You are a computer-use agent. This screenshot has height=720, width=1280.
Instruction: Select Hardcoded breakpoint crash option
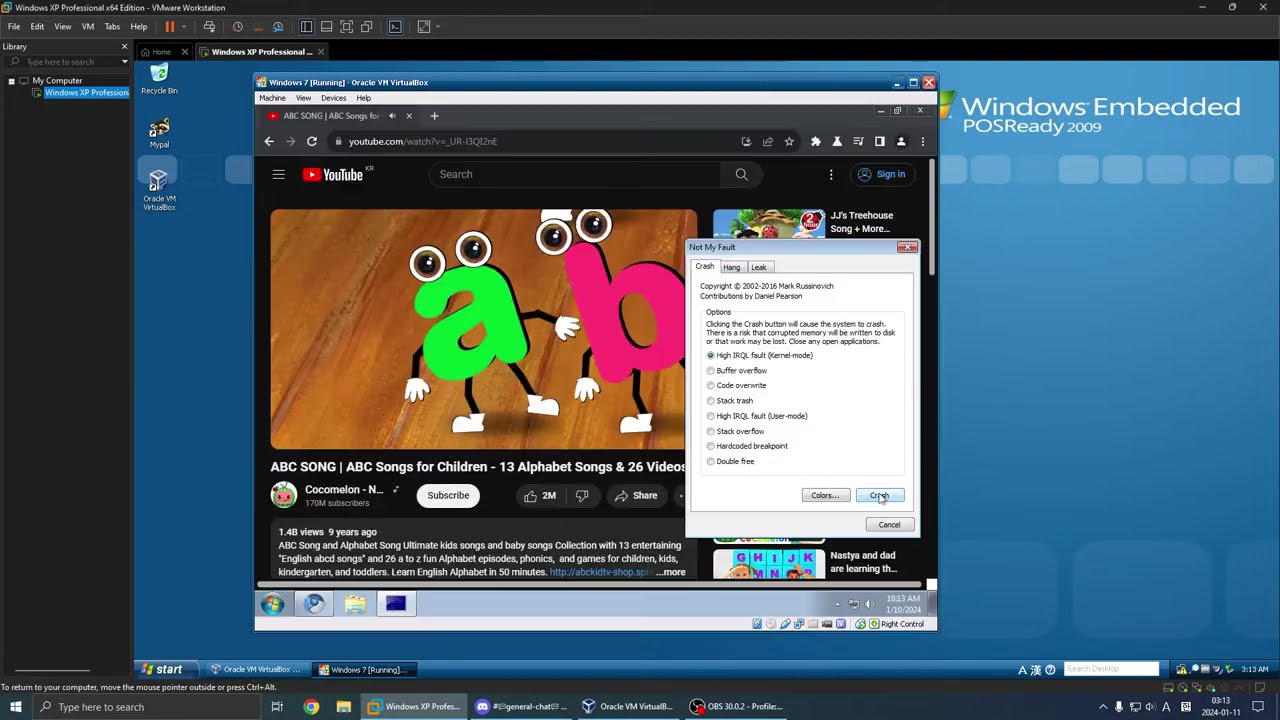[x=747, y=446]
